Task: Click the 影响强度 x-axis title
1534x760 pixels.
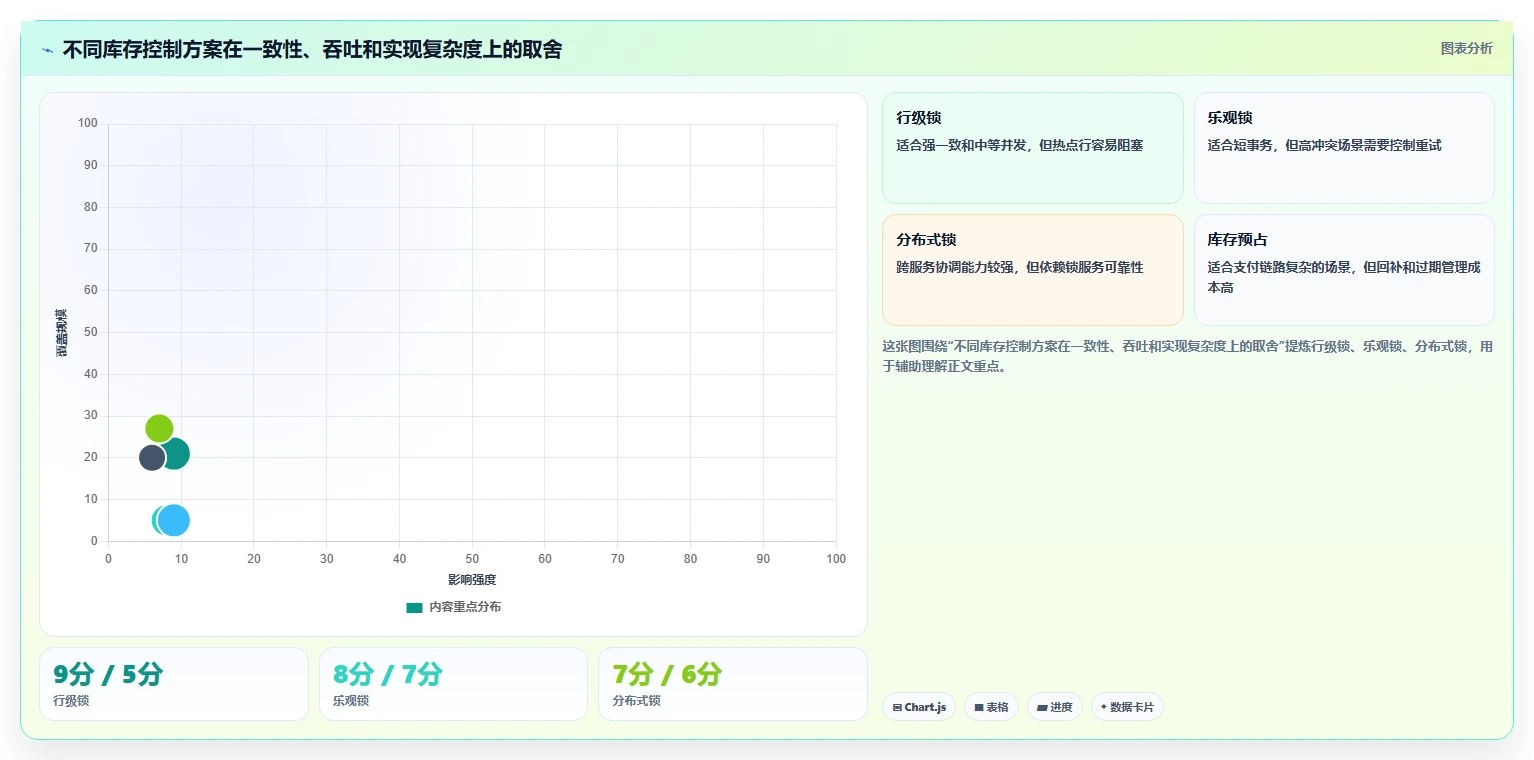Action: click(472, 580)
